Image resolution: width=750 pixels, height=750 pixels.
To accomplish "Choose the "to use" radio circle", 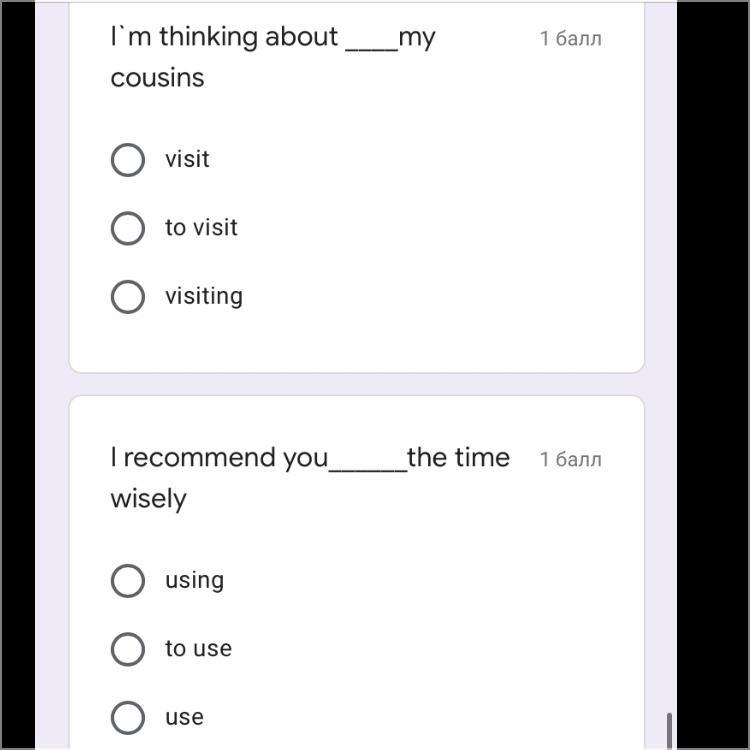I will 127,649.
